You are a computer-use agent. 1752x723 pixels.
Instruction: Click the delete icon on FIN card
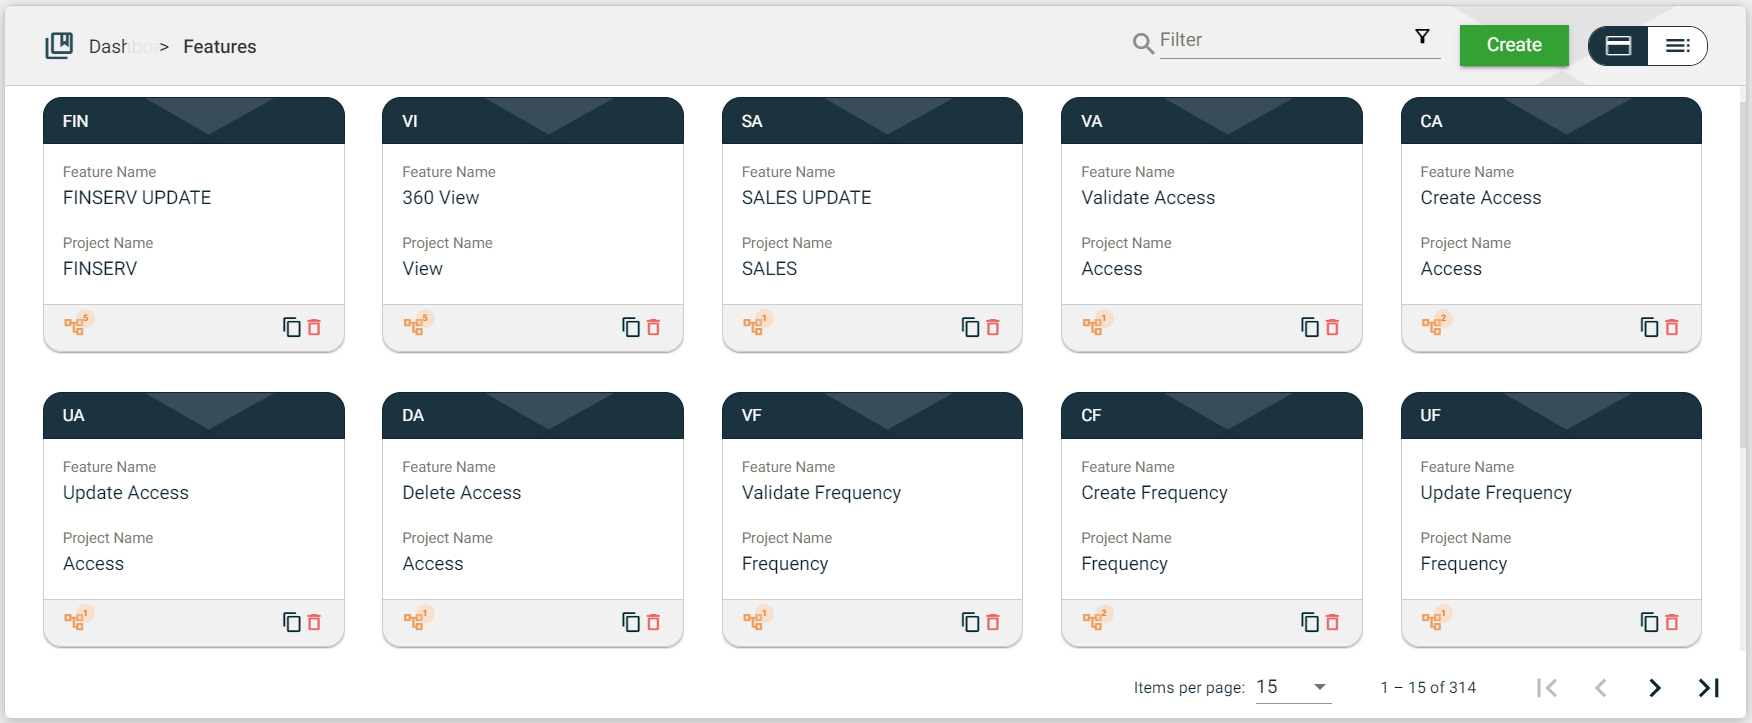click(314, 327)
